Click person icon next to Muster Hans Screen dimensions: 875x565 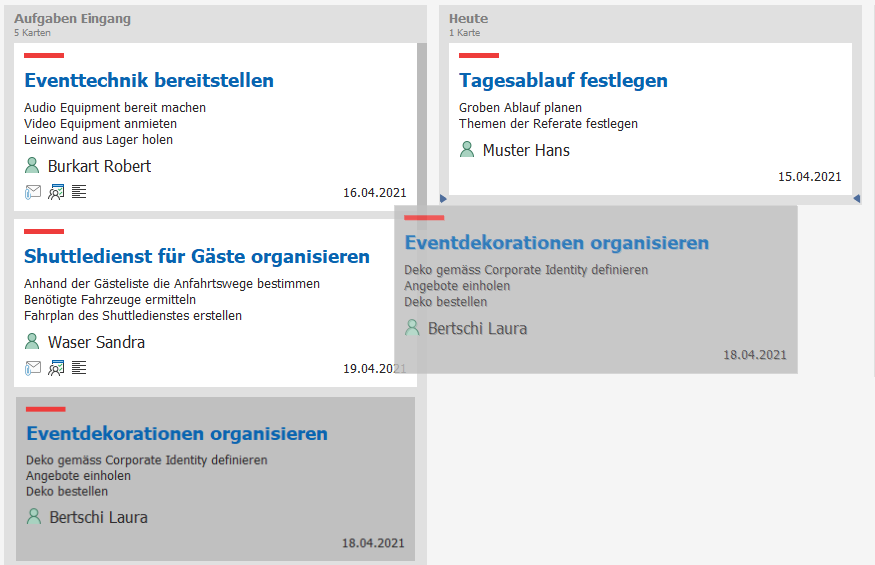467,149
